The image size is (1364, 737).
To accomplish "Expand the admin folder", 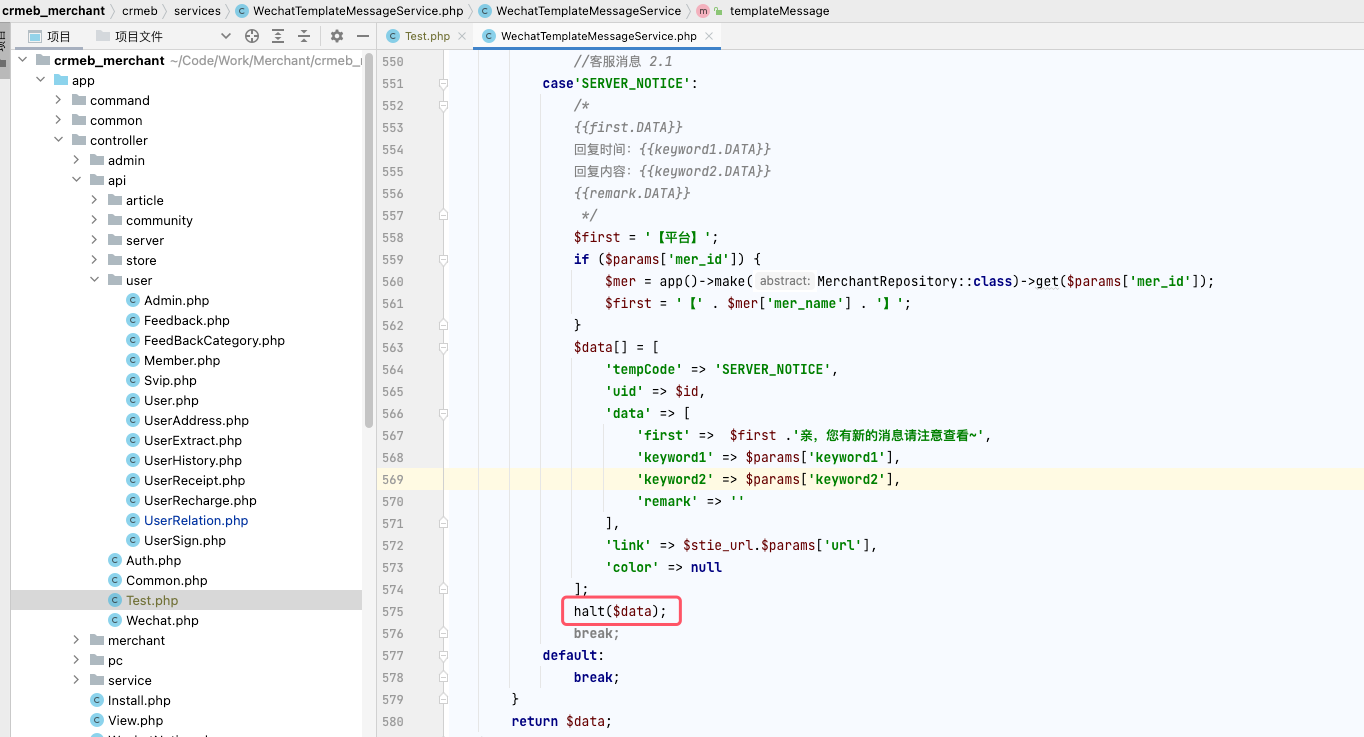I will 76,160.
